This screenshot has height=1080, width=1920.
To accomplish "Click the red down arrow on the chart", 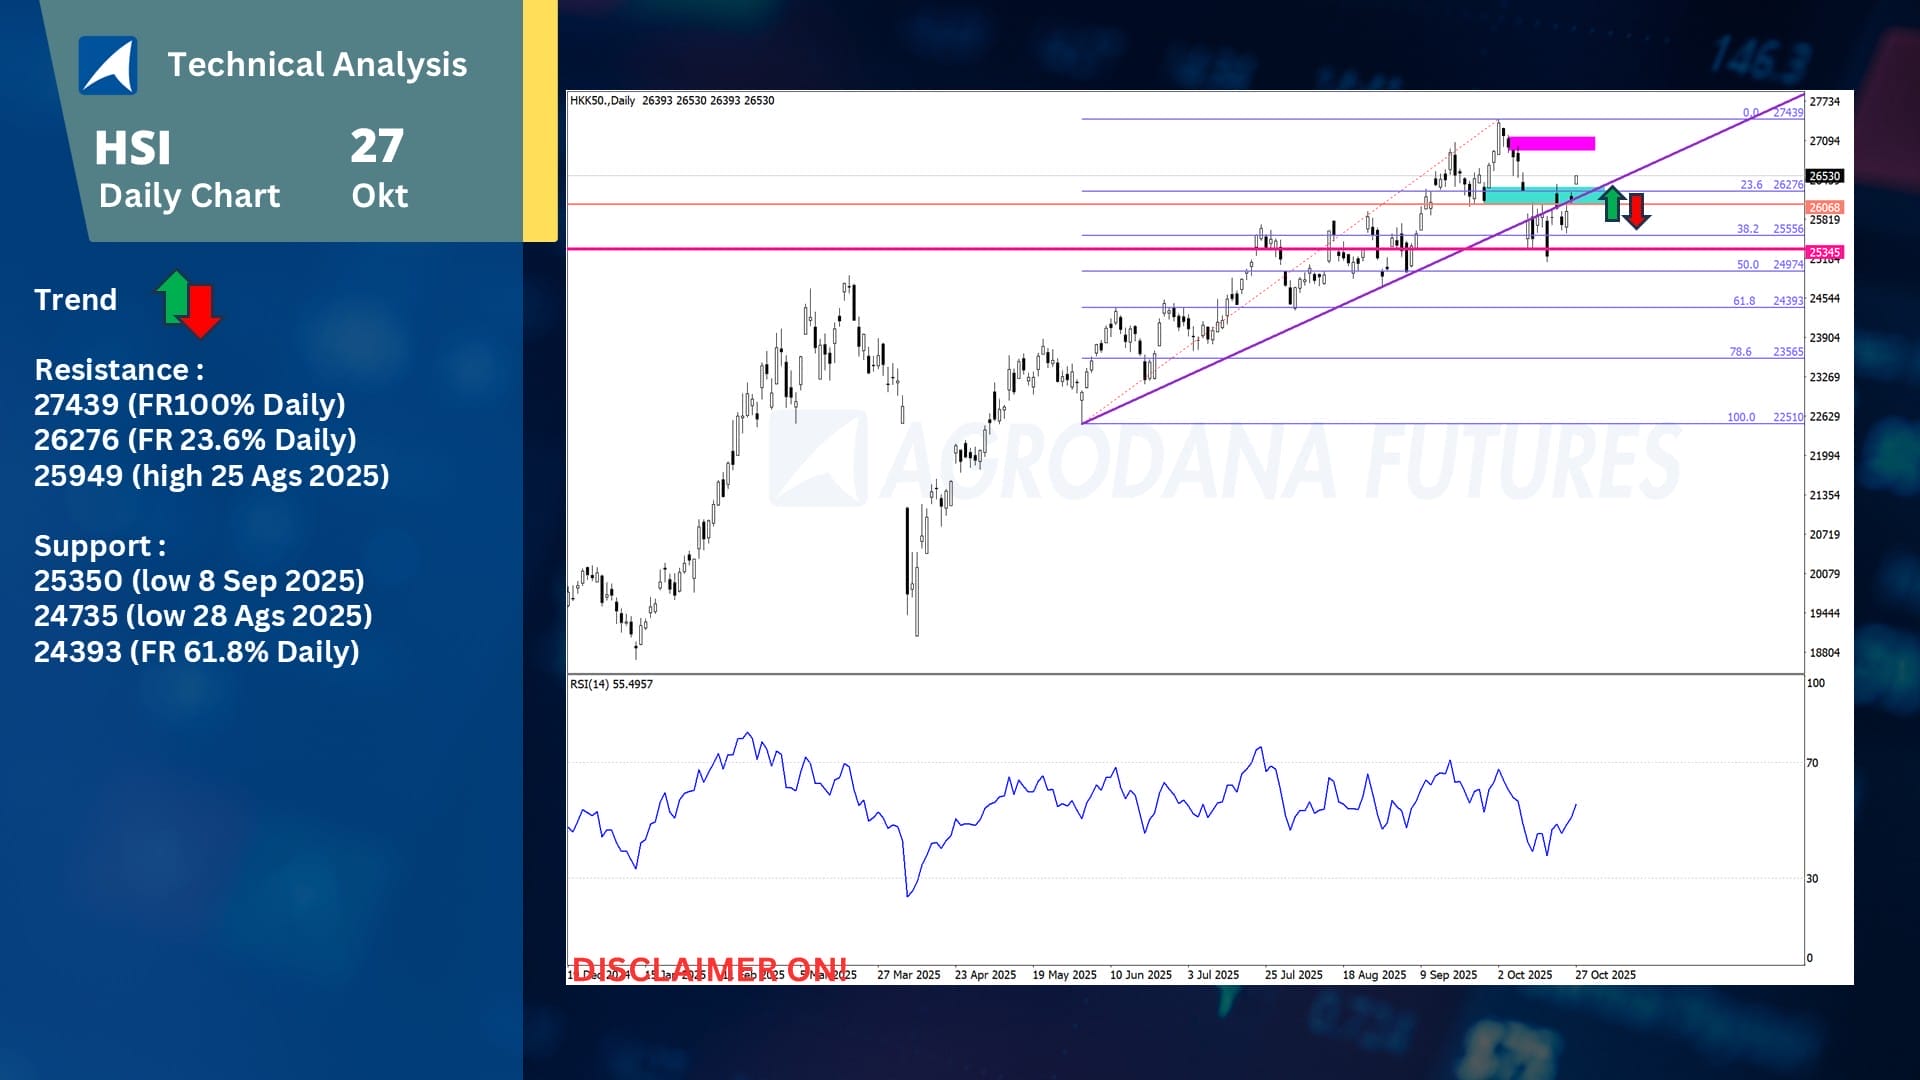I will click(x=1637, y=210).
